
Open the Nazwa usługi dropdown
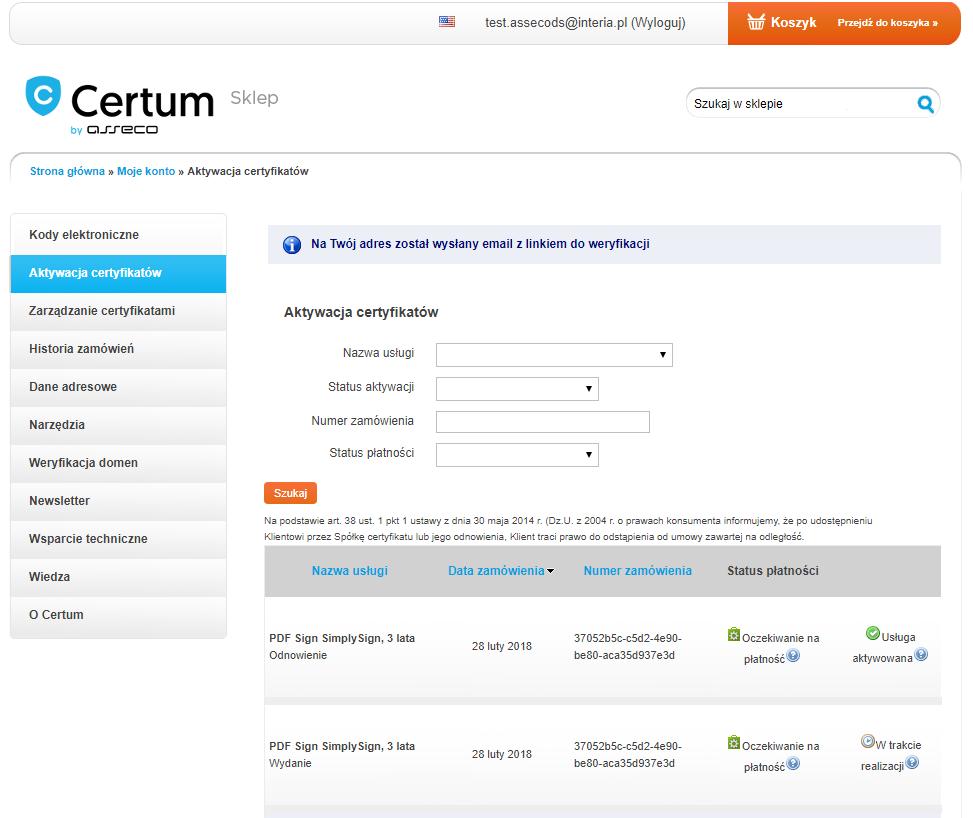click(x=554, y=355)
